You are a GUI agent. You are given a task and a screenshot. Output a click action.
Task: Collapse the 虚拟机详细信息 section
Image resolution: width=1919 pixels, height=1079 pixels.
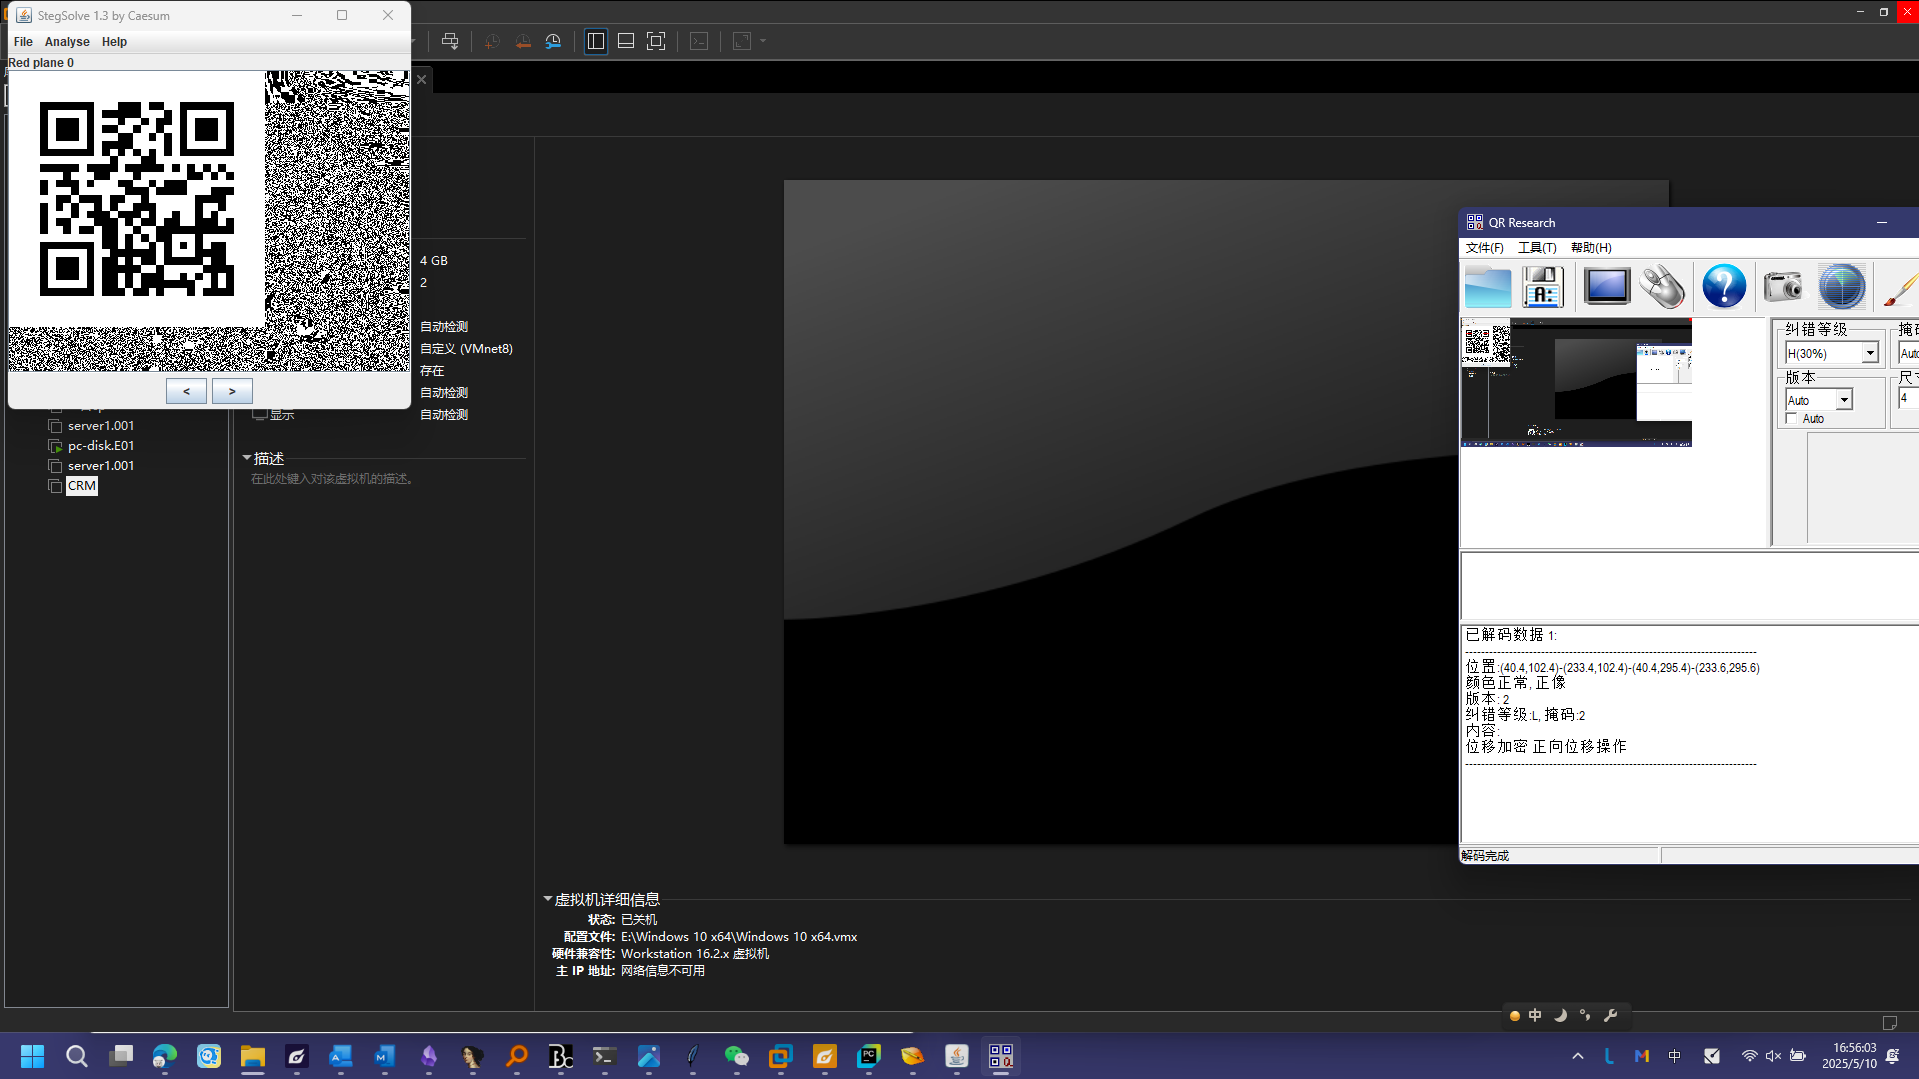[x=547, y=899]
